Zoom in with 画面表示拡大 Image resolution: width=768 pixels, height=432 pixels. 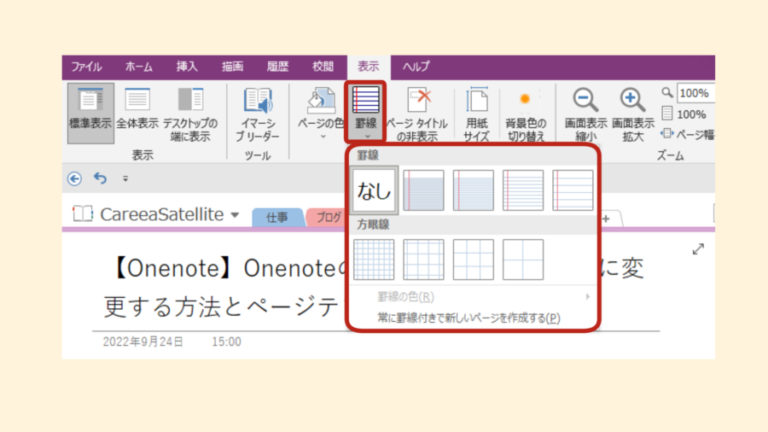pos(632,114)
